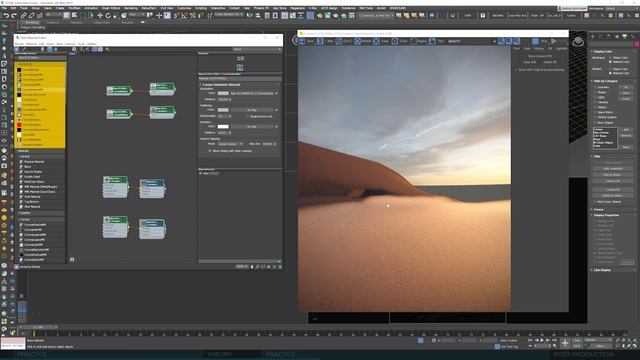Open the Modifiers menu

[x=74, y=8]
